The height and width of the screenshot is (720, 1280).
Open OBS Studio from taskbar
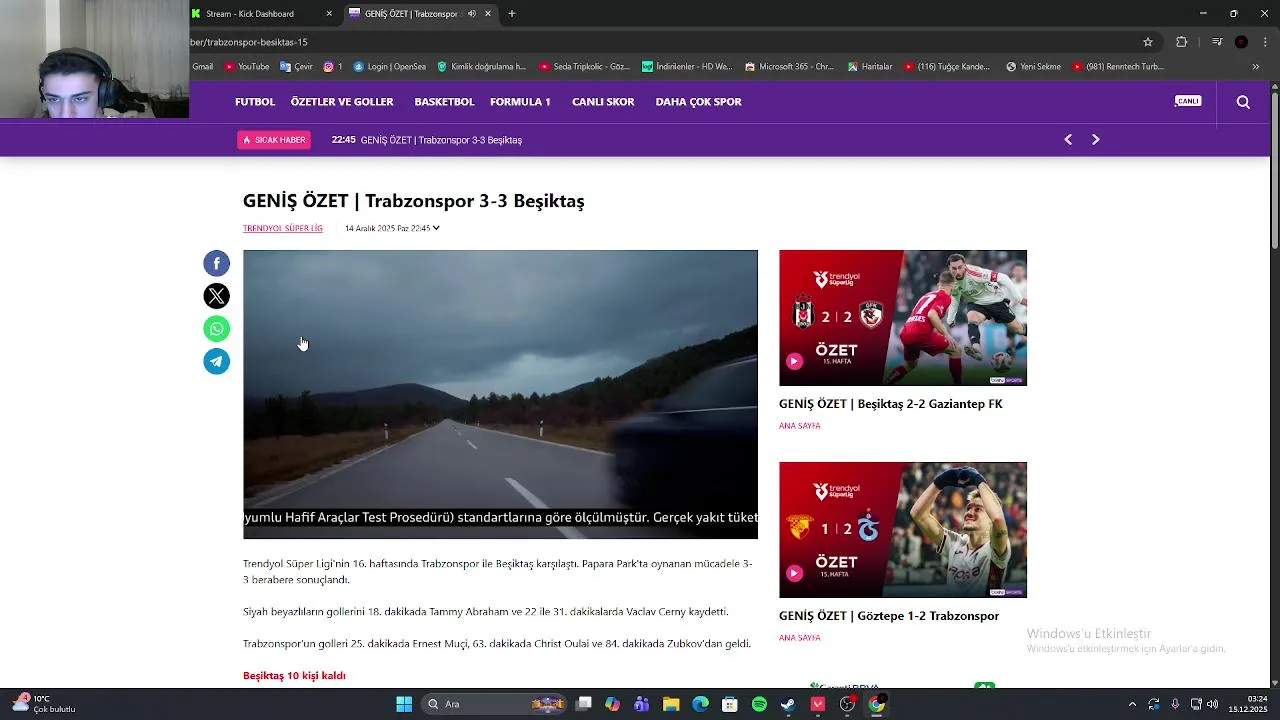click(x=847, y=704)
